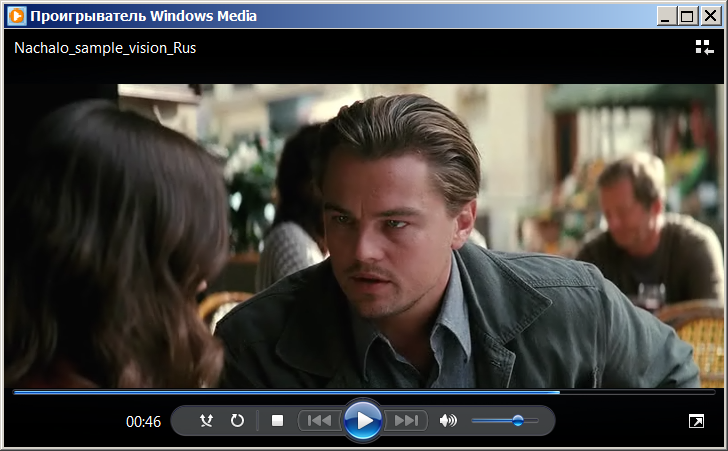The image size is (728, 451).
Task: Skip to the previous track
Action: click(319, 421)
